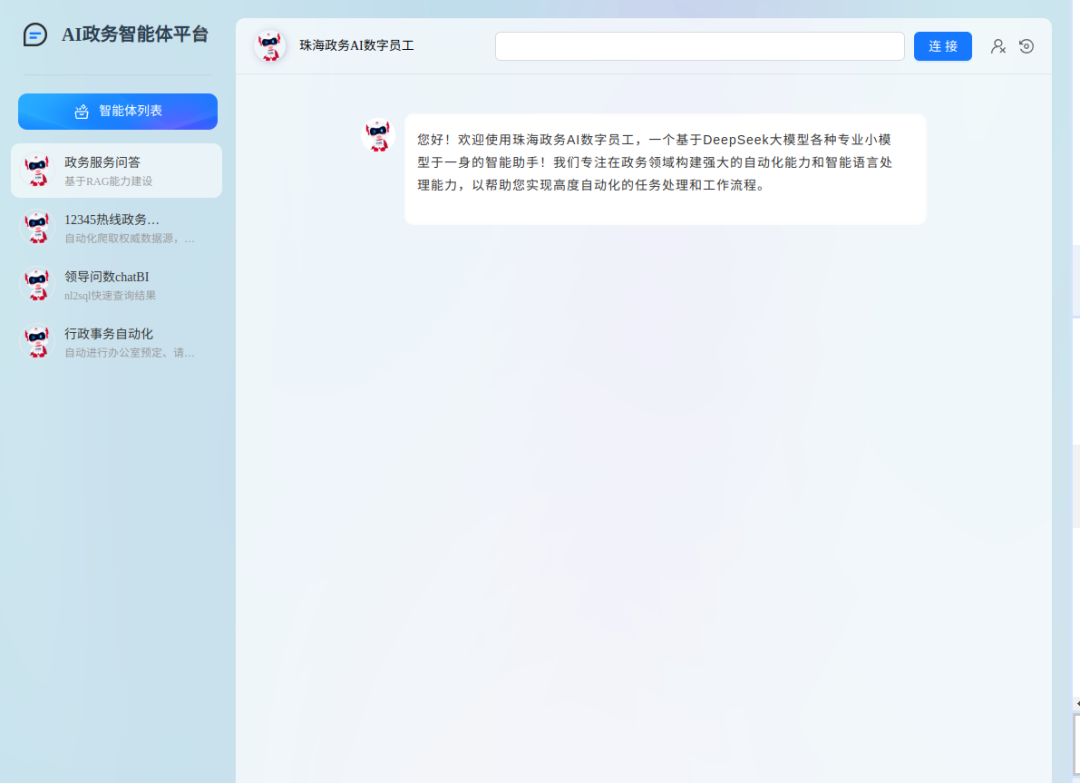The width and height of the screenshot is (1080, 783).
Task: Click the 行政事务自动化 robot avatar
Action: pos(38,342)
